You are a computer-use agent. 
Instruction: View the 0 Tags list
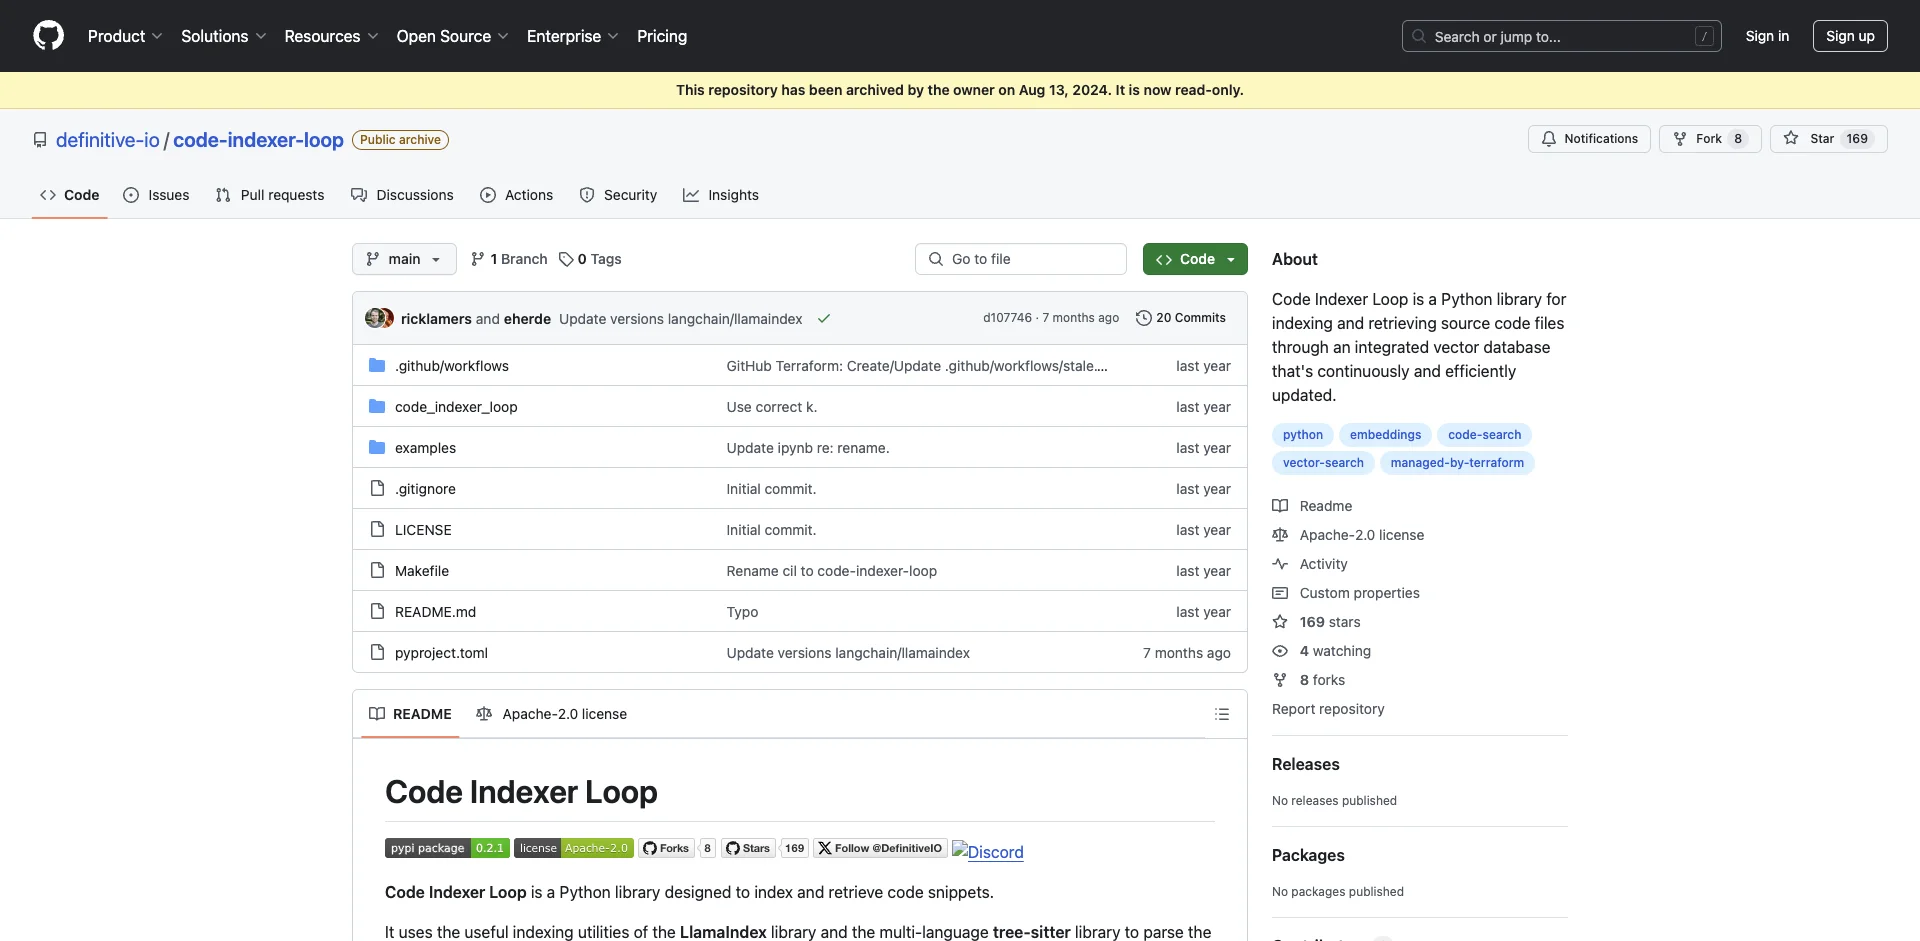pos(590,259)
